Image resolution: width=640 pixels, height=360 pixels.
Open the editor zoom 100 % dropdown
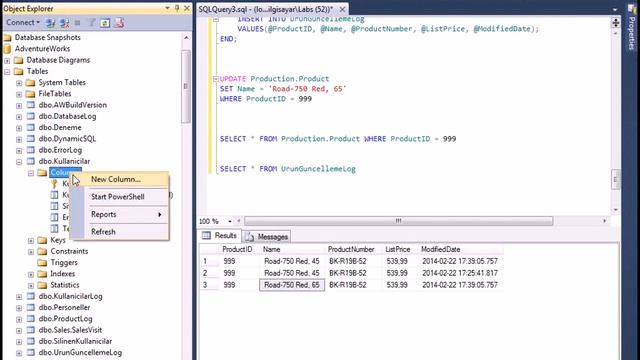click(230, 221)
